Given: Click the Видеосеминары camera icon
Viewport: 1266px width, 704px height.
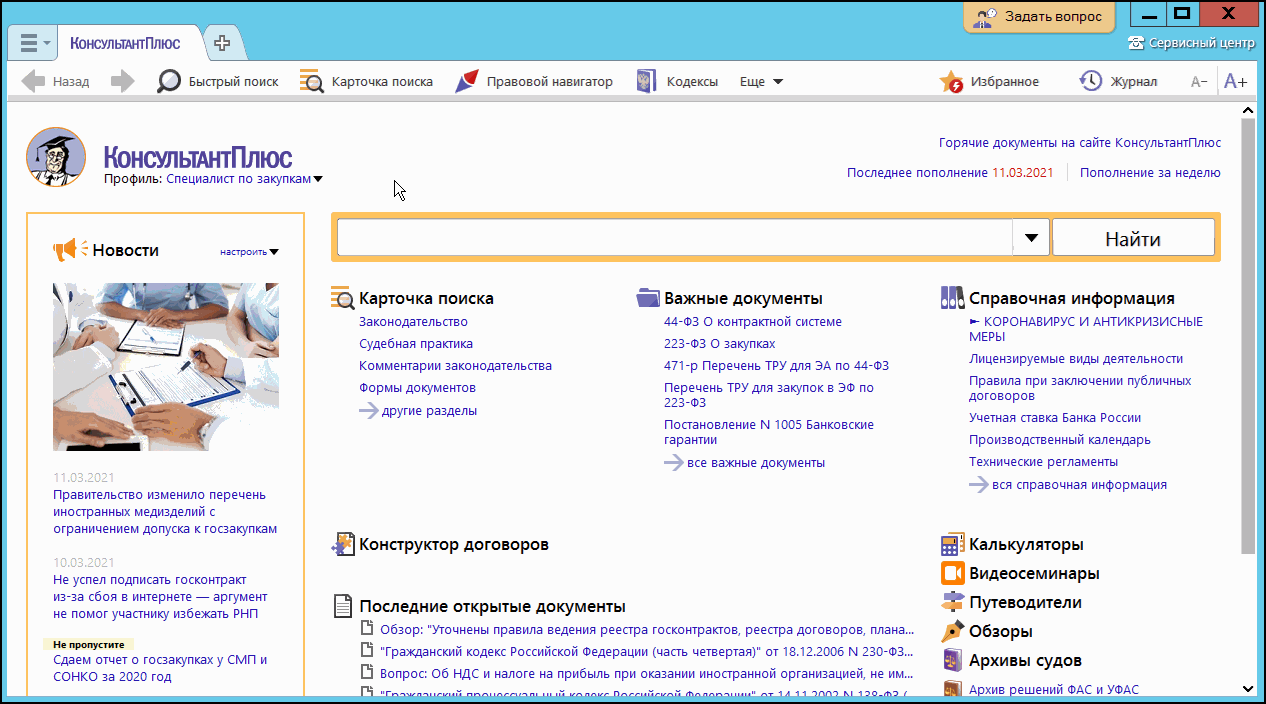Looking at the screenshot, I should pyautogui.click(x=952, y=574).
